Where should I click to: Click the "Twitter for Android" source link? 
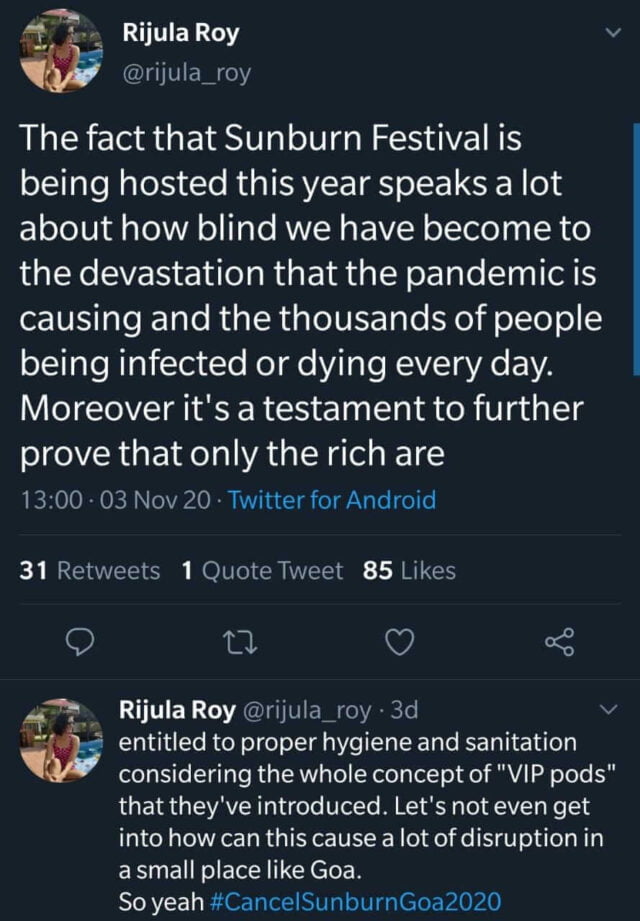(x=332, y=500)
